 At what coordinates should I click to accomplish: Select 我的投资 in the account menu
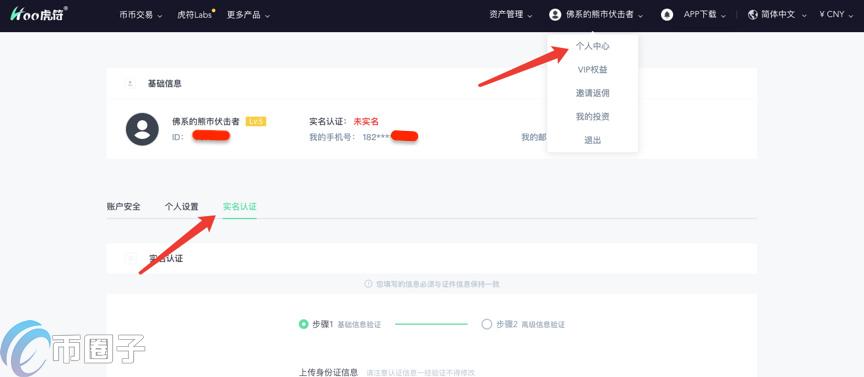(x=592, y=117)
